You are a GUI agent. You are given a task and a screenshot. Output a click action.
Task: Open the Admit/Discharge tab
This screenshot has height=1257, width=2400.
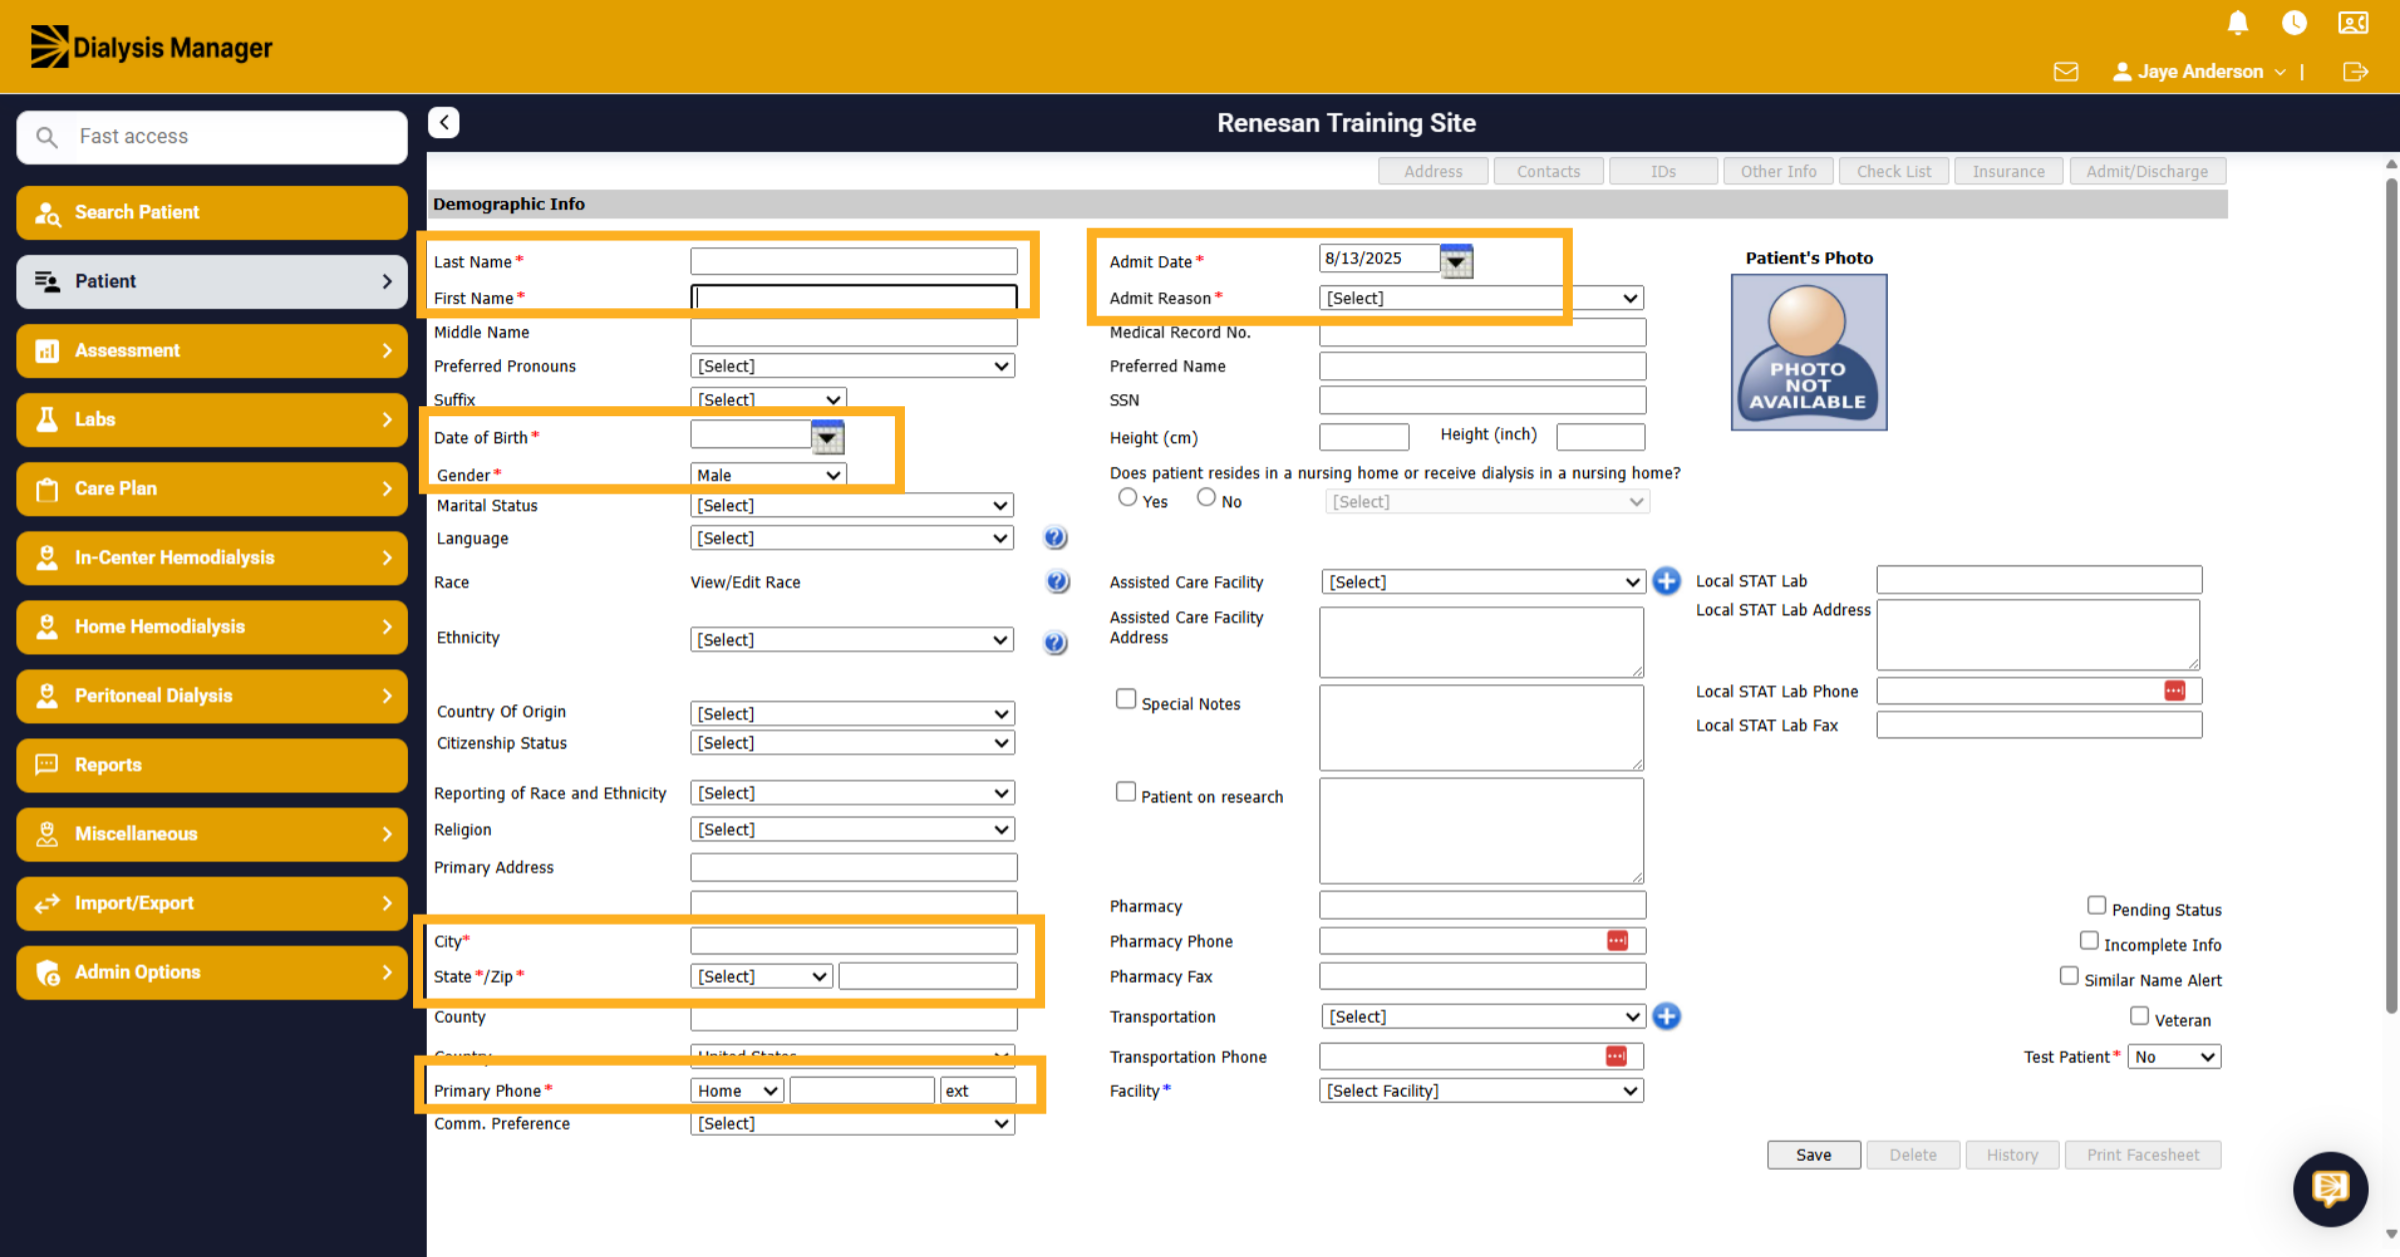pyautogui.click(x=2147, y=171)
